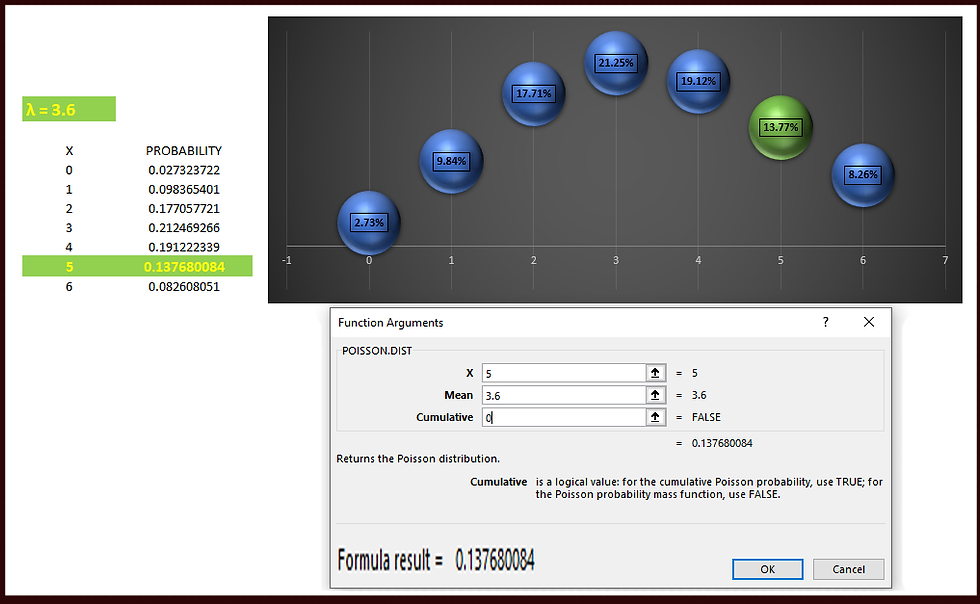Select the highlighted X value 5 cell
The image size is (980, 604).
[x=69, y=267]
